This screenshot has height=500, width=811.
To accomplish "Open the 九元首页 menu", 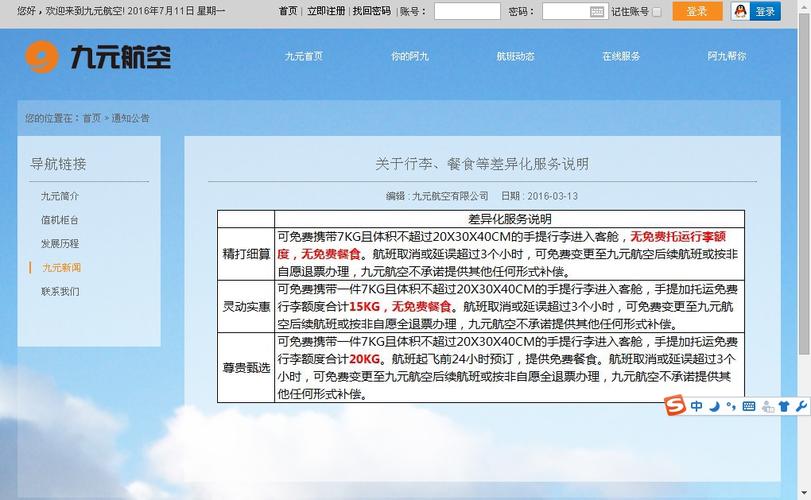I will 304,56.
